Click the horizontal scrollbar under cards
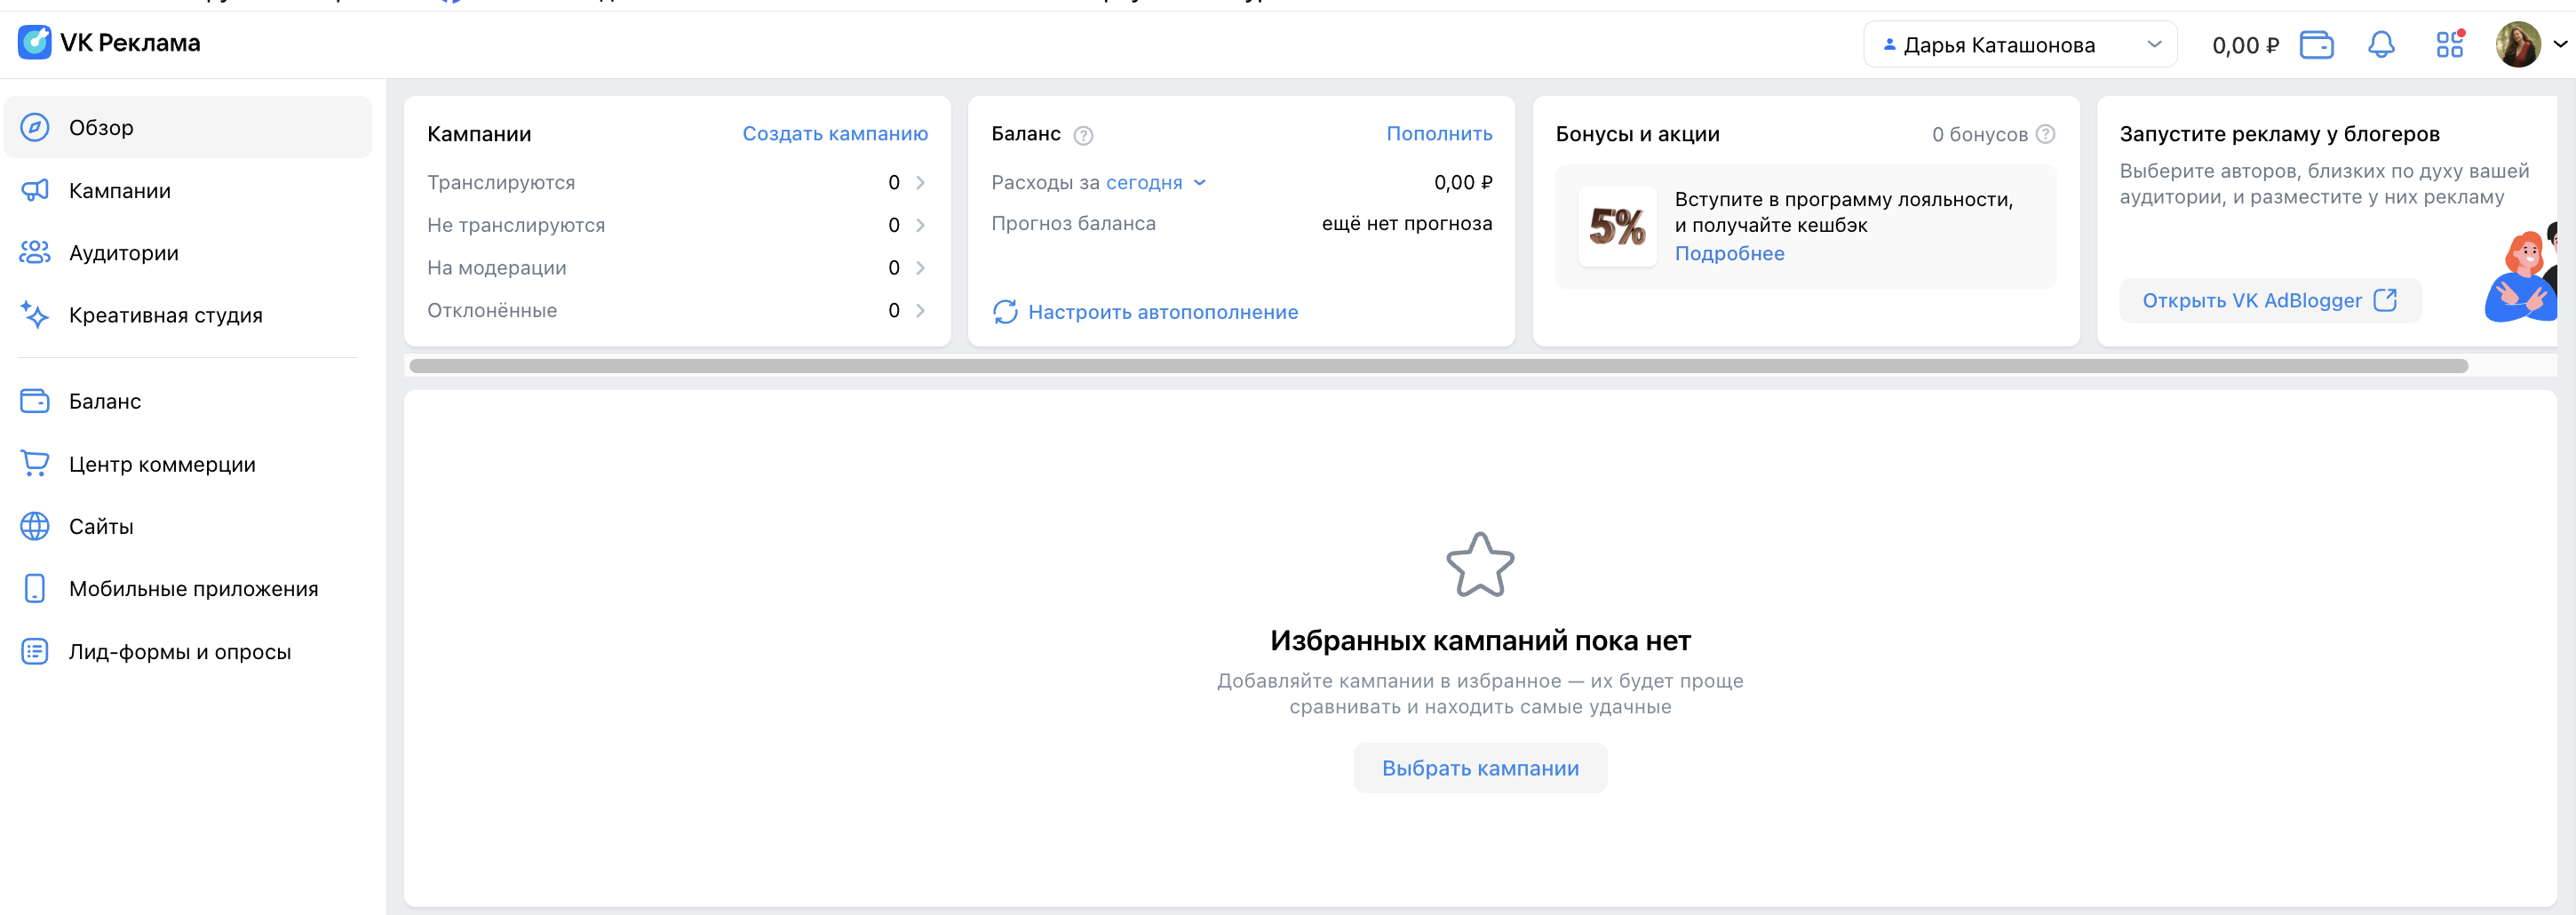 point(1438,366)
